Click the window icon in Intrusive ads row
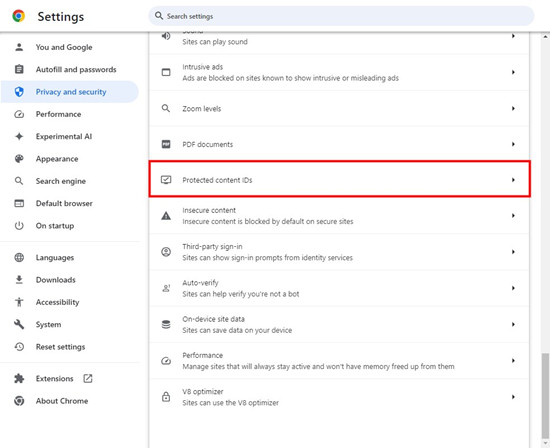Screen dimensions: 550x448 click(166, 72)
